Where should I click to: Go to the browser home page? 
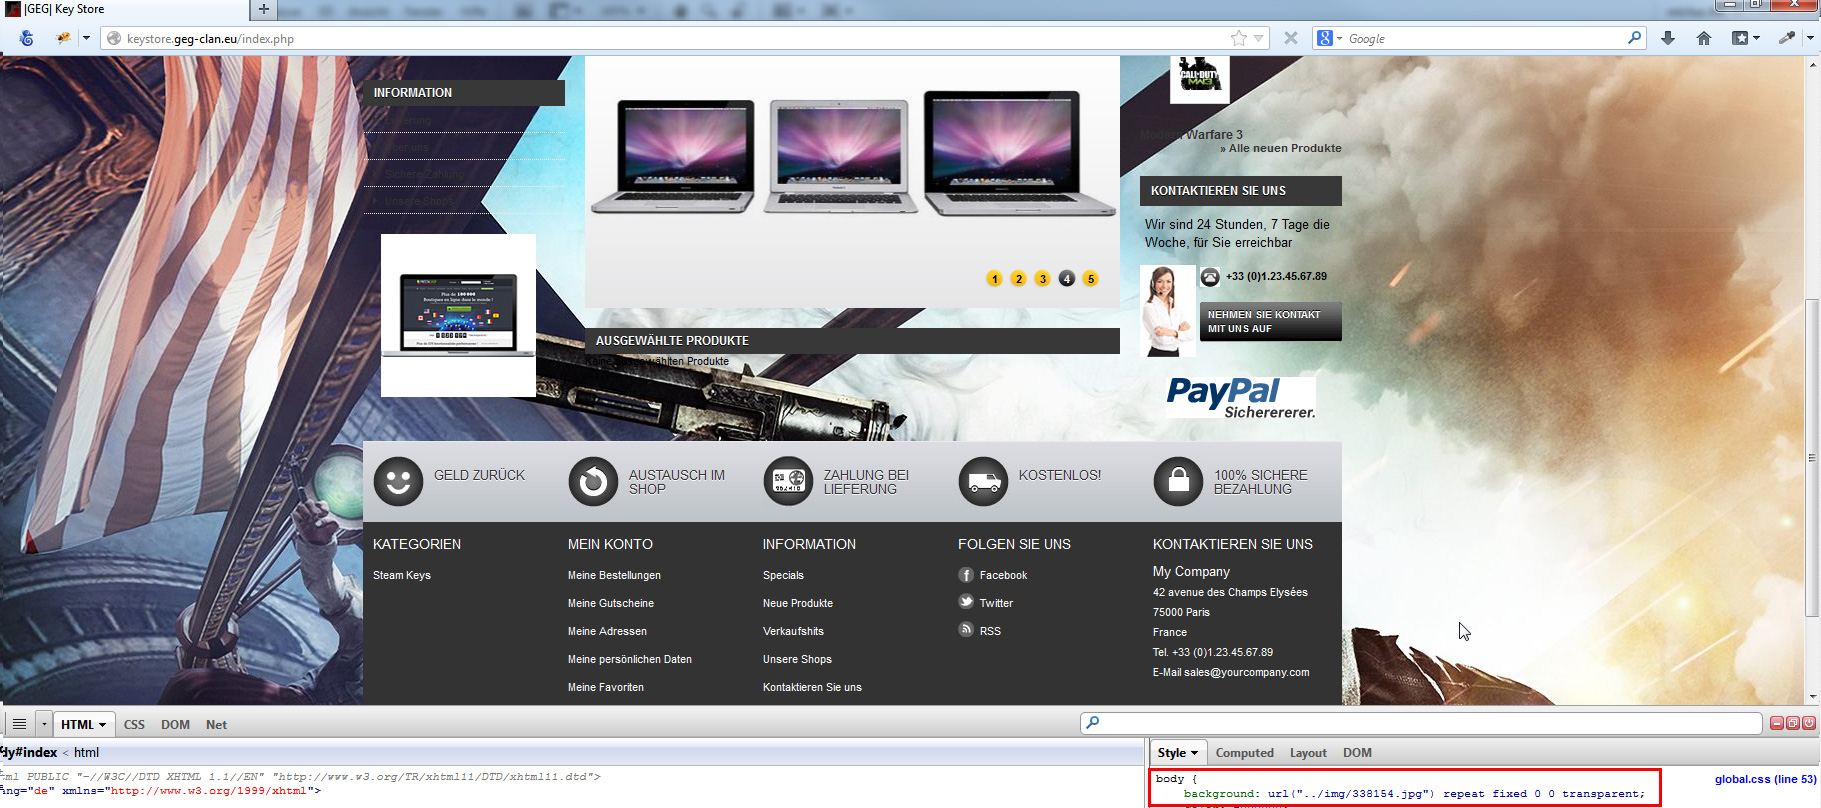coord(1704,38)
